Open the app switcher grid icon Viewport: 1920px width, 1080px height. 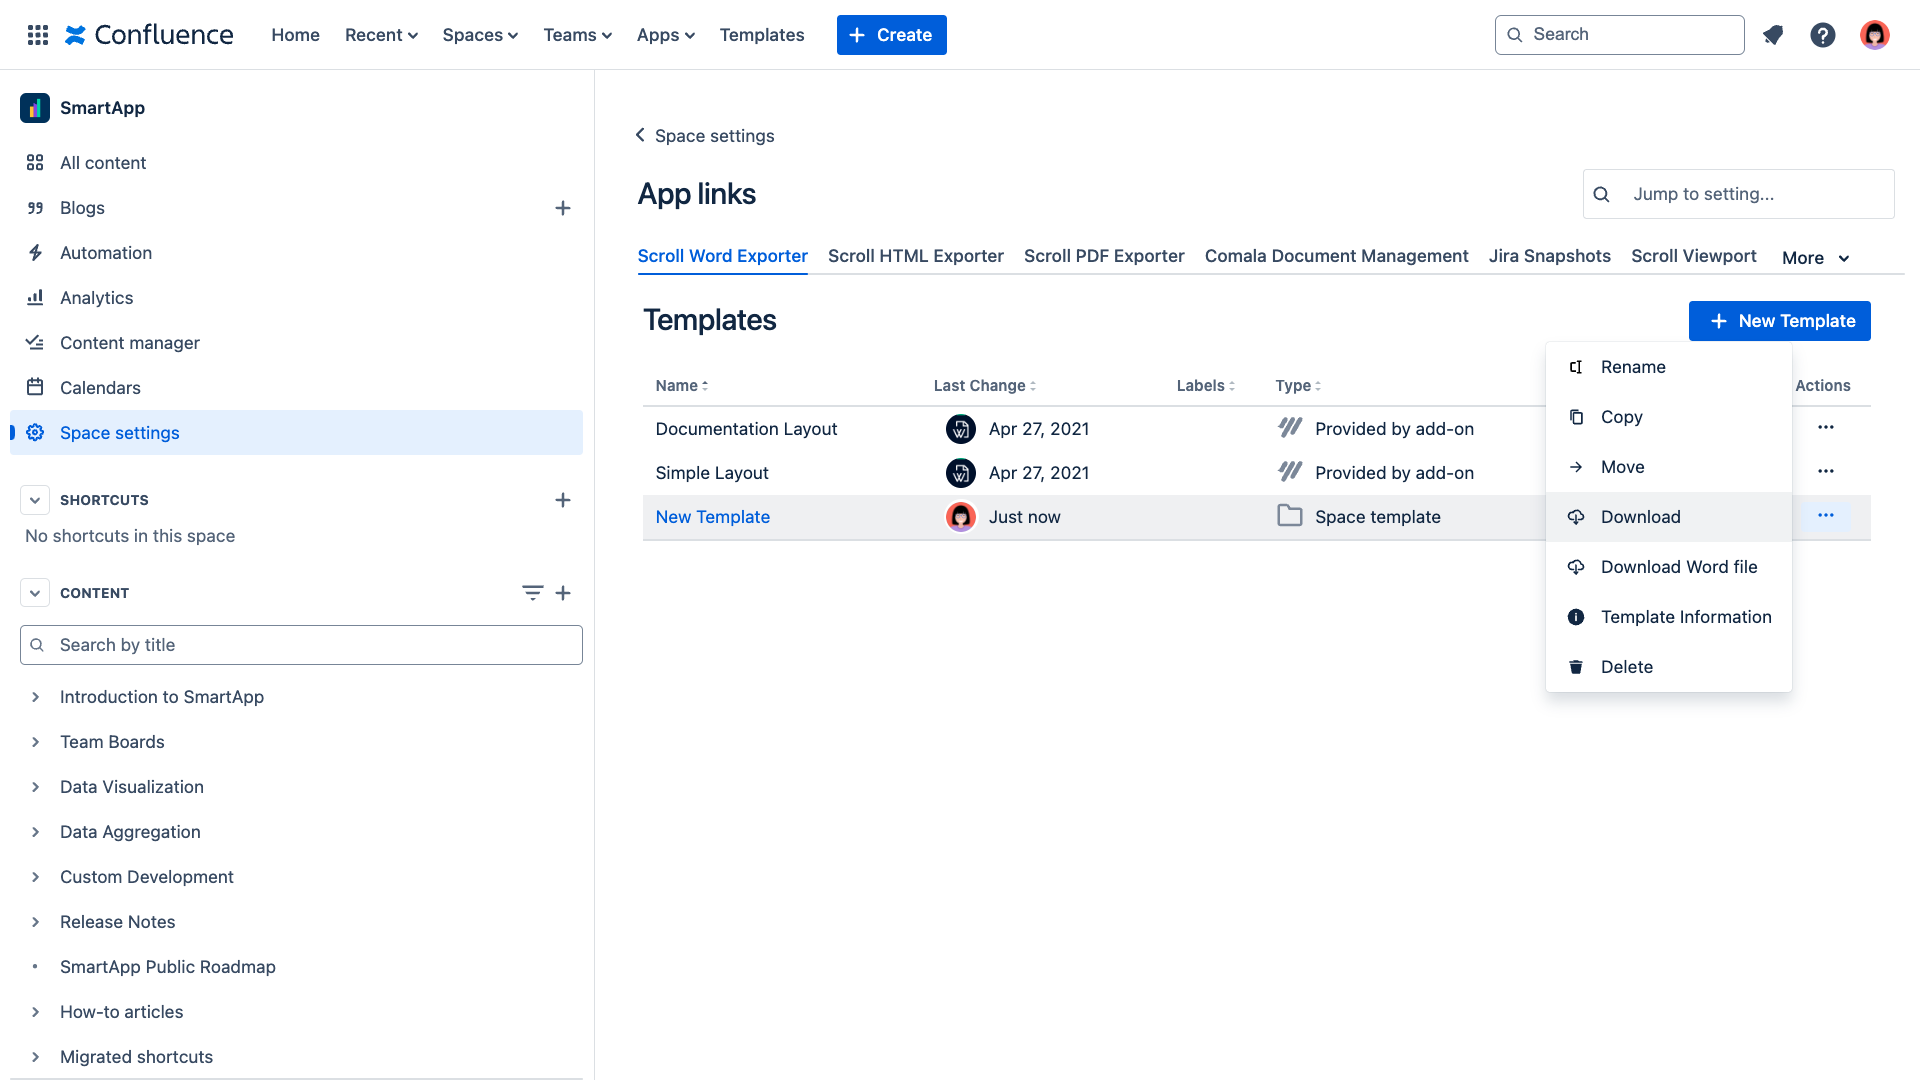pos(38,35)
